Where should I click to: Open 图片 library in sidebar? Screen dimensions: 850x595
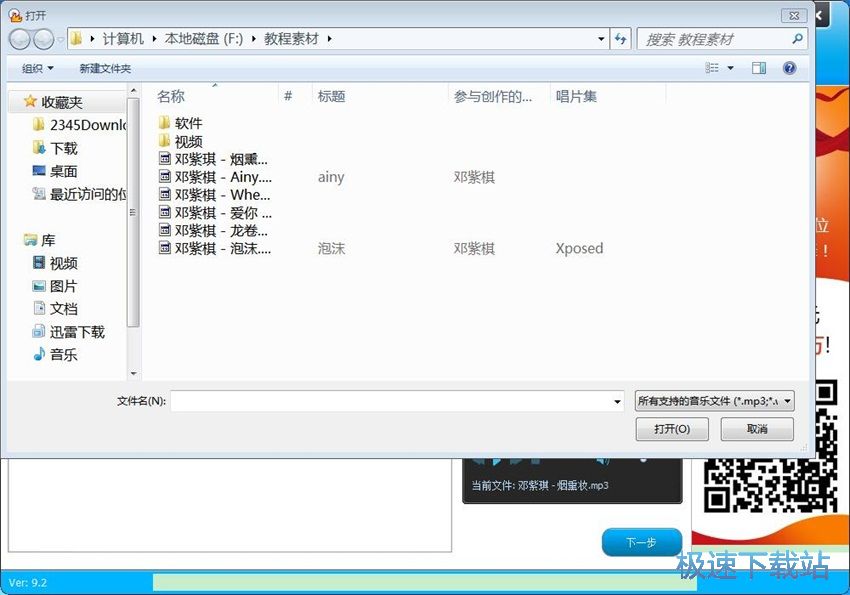pos(55,286)
